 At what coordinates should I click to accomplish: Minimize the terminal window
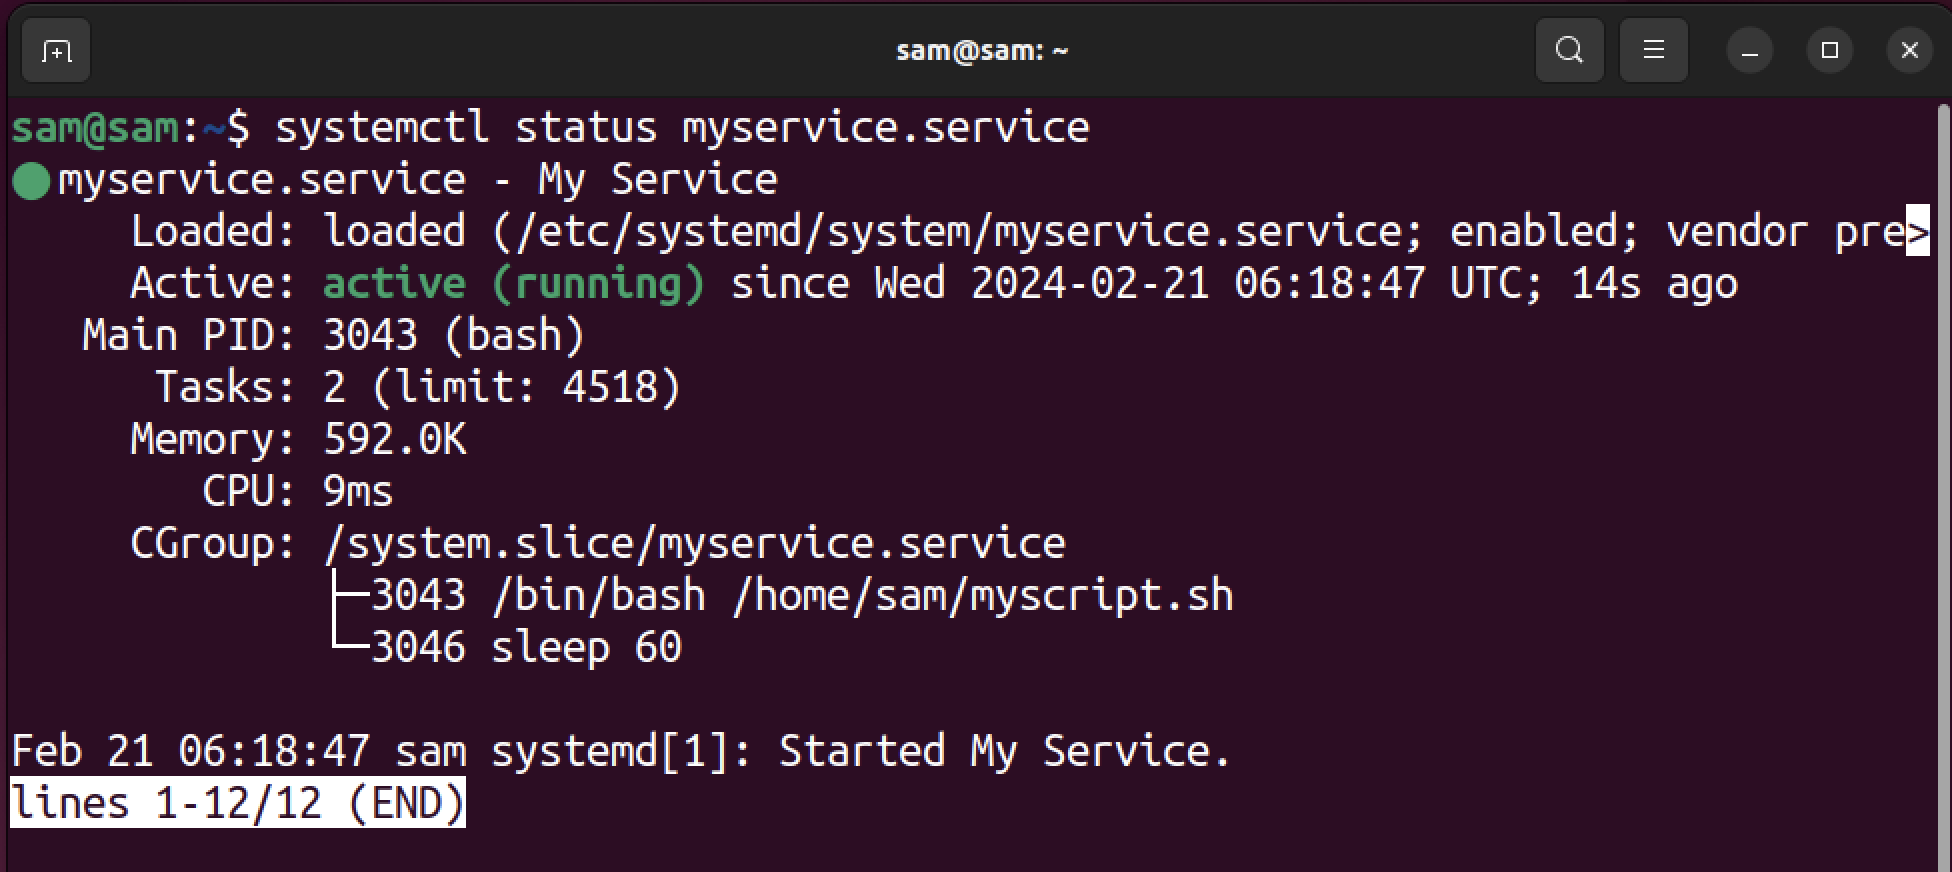[1749, 49]
